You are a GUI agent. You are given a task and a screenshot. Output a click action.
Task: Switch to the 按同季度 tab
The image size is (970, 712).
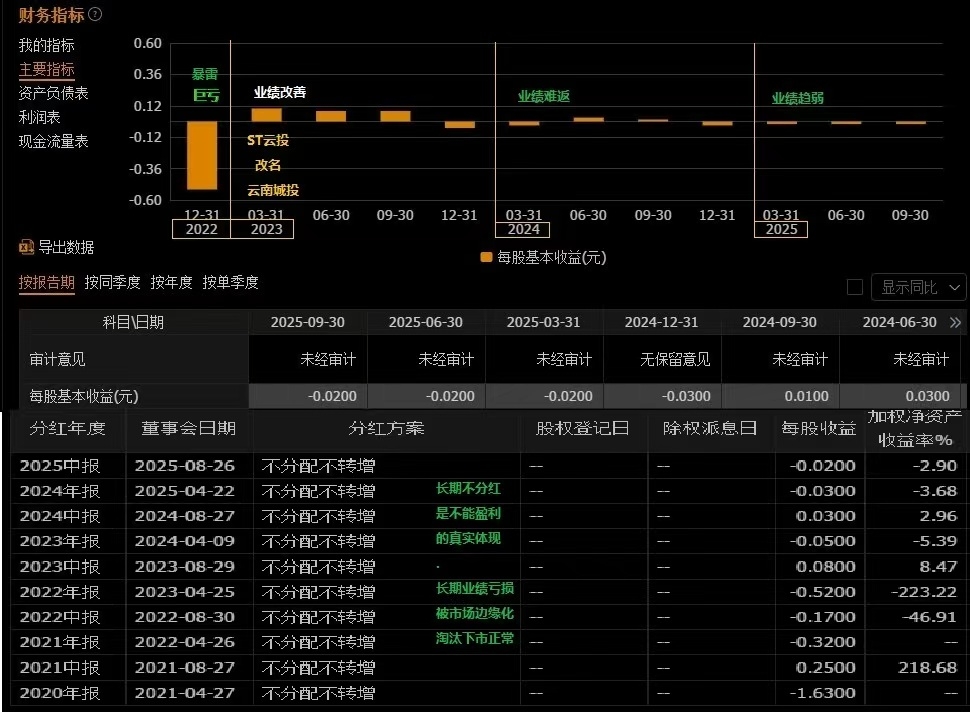click(113, 283)
